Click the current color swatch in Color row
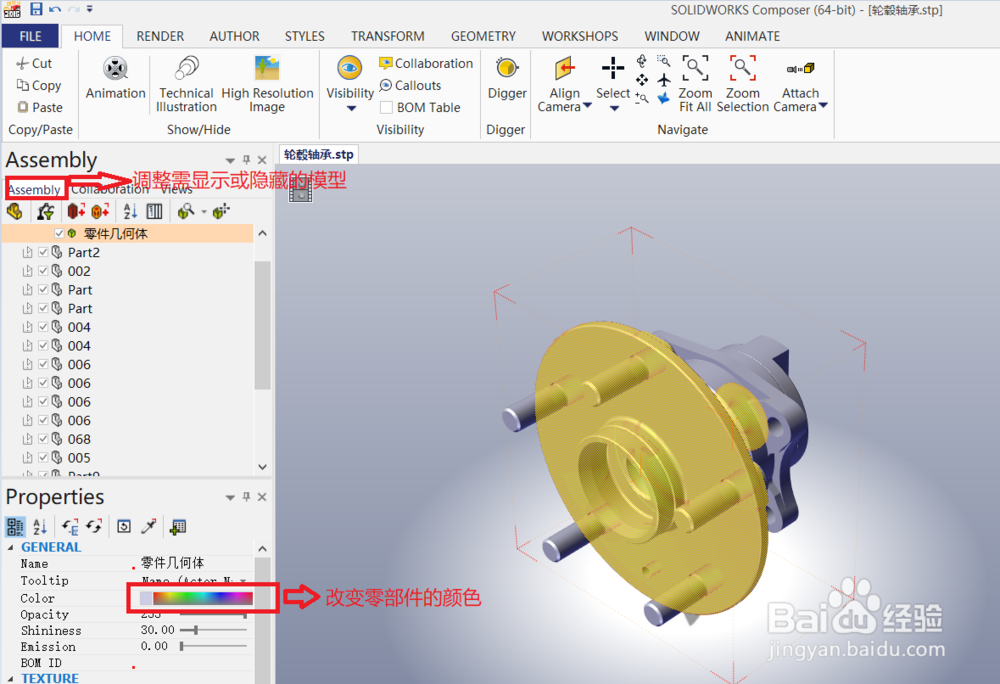Screen dimensions: 1000x684 tap(145, 598)
